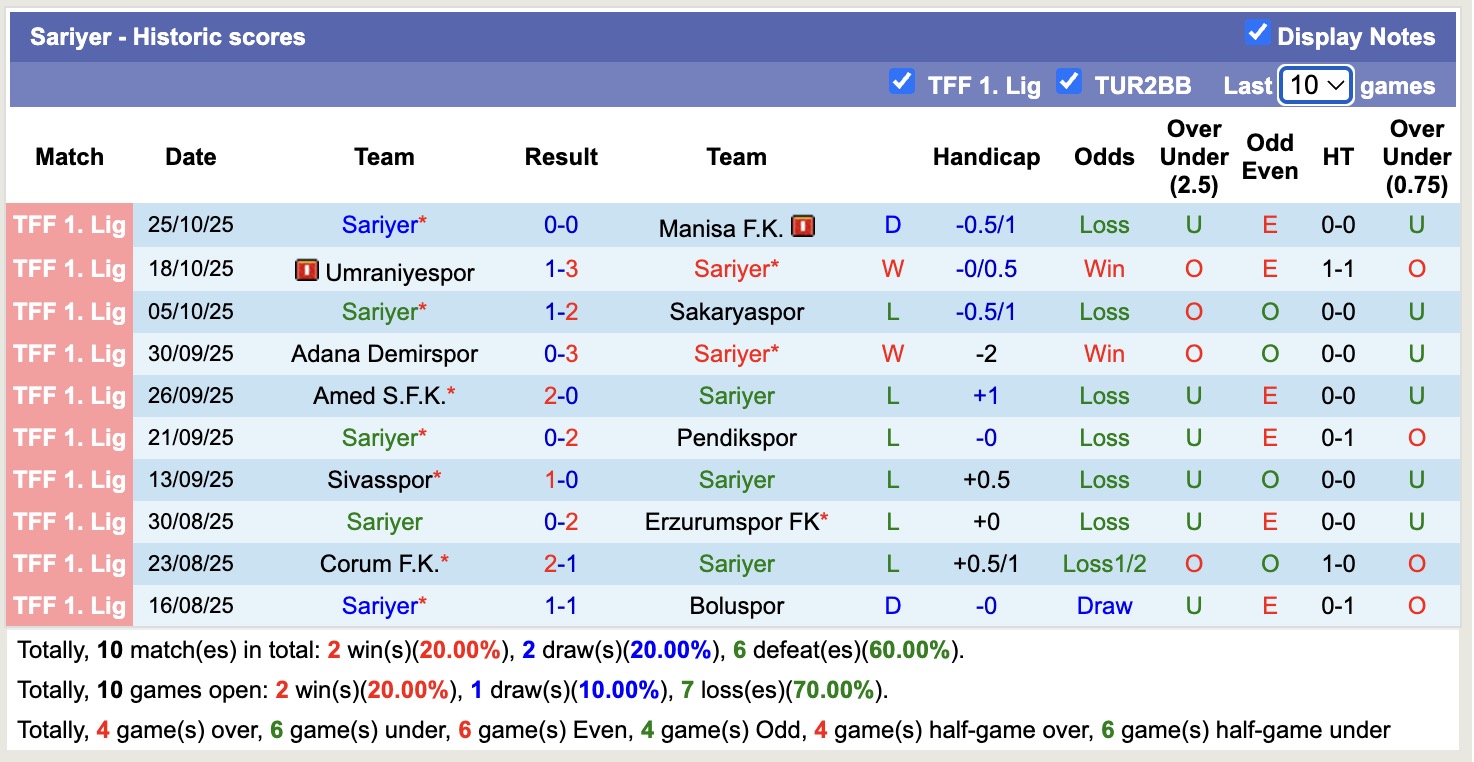Select Sariyer in the 16/08/25 row

coord(384,605)
